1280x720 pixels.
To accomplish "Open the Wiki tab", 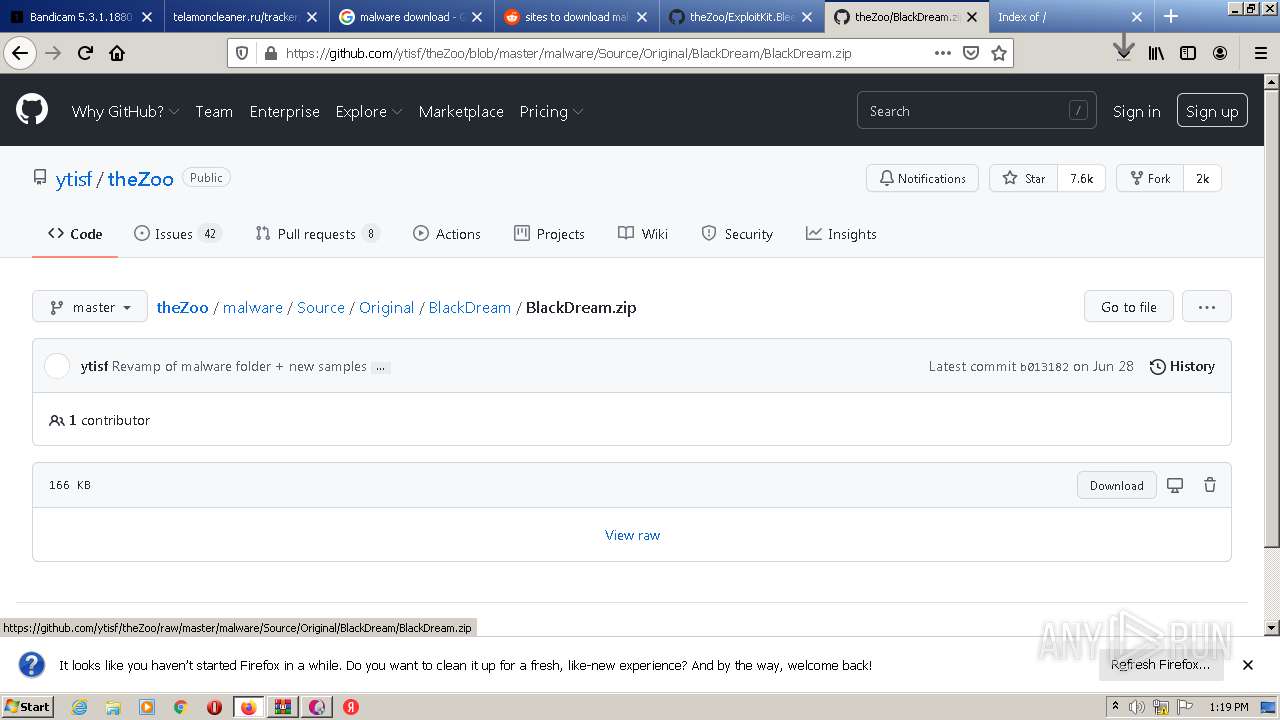I will 643,234.
